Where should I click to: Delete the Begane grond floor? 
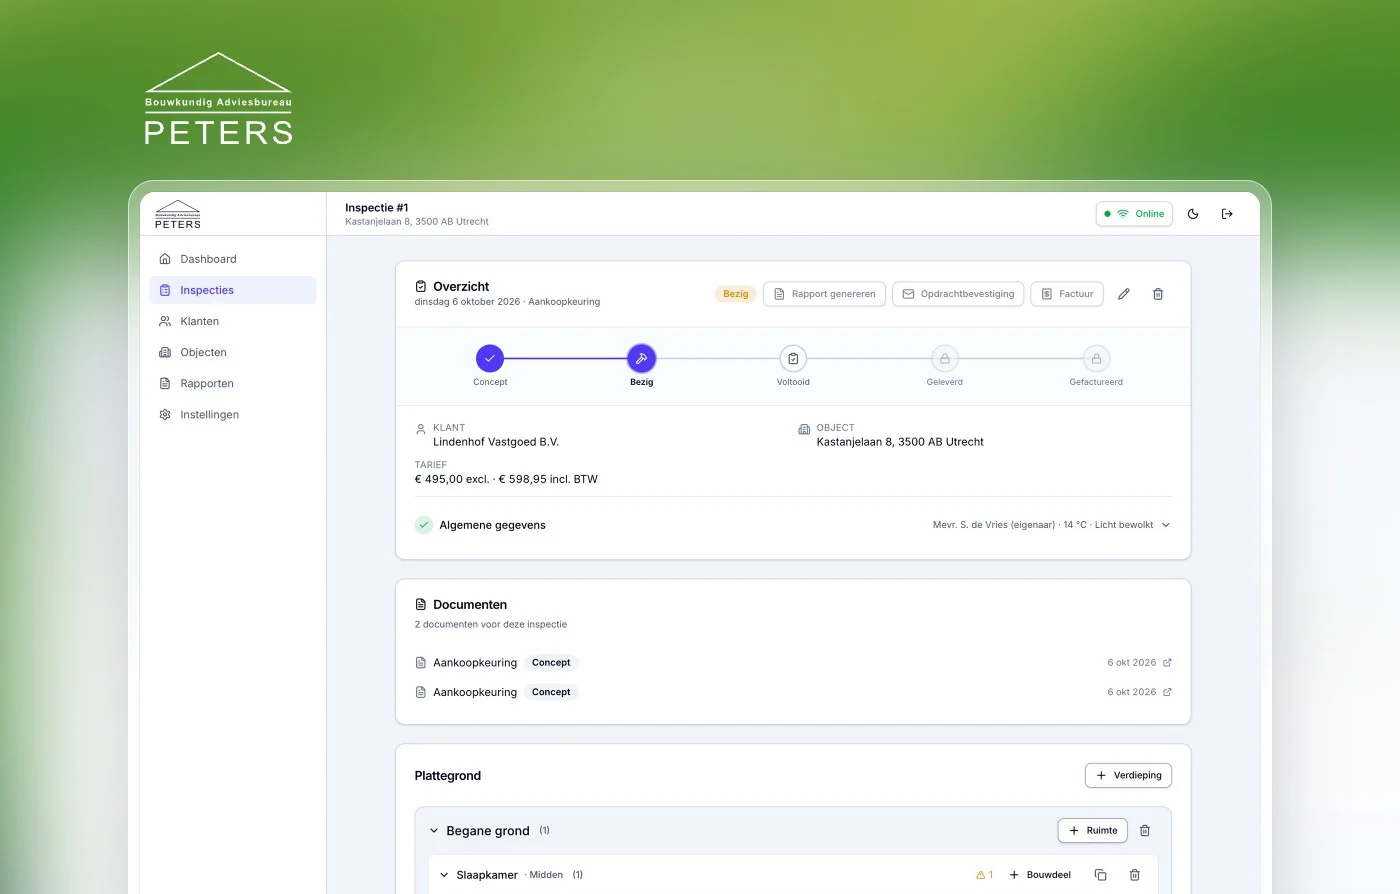point(1145,831)
